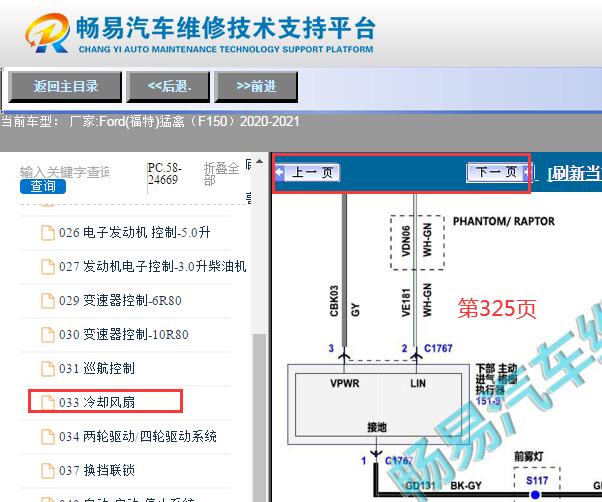Click document icon beside 027 发动机电子控制
This screenshot has width=602, height=502.
point(48,267)
